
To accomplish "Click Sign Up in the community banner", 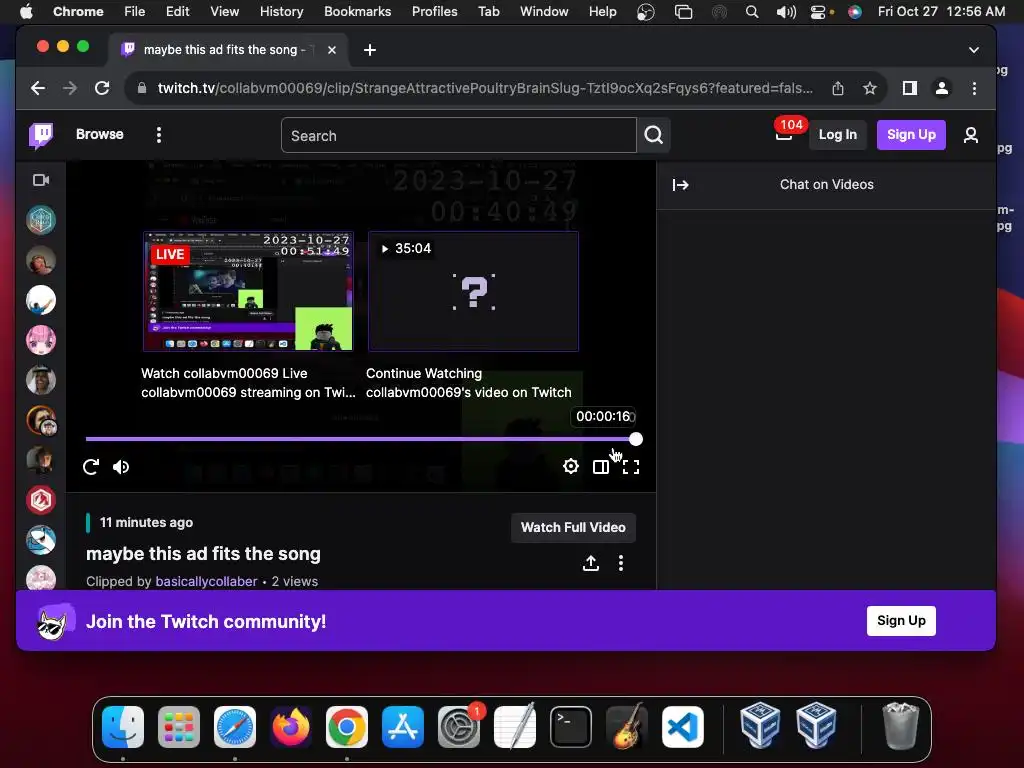I will [901, 620].
